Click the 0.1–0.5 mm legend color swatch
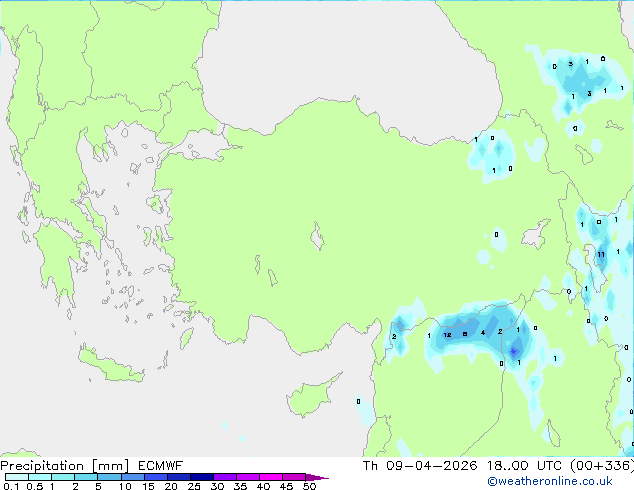The image size is (634, 490). [17, 477]
